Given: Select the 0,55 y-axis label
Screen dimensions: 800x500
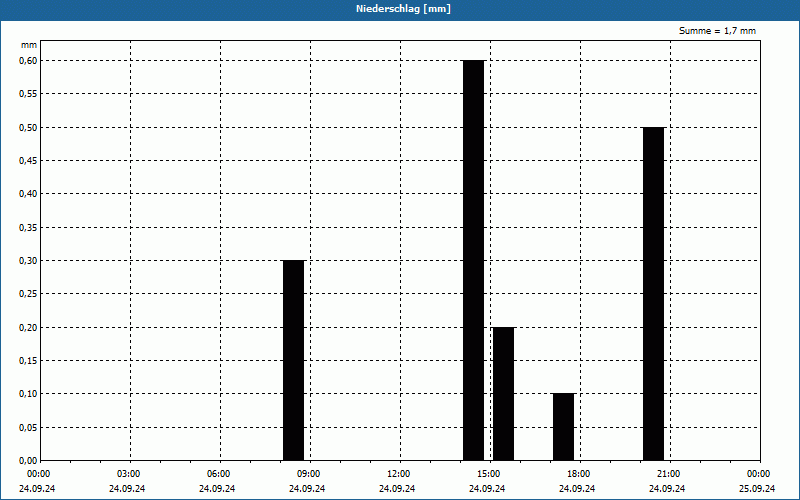Looking at the screenshot, I should click(28, 94).
